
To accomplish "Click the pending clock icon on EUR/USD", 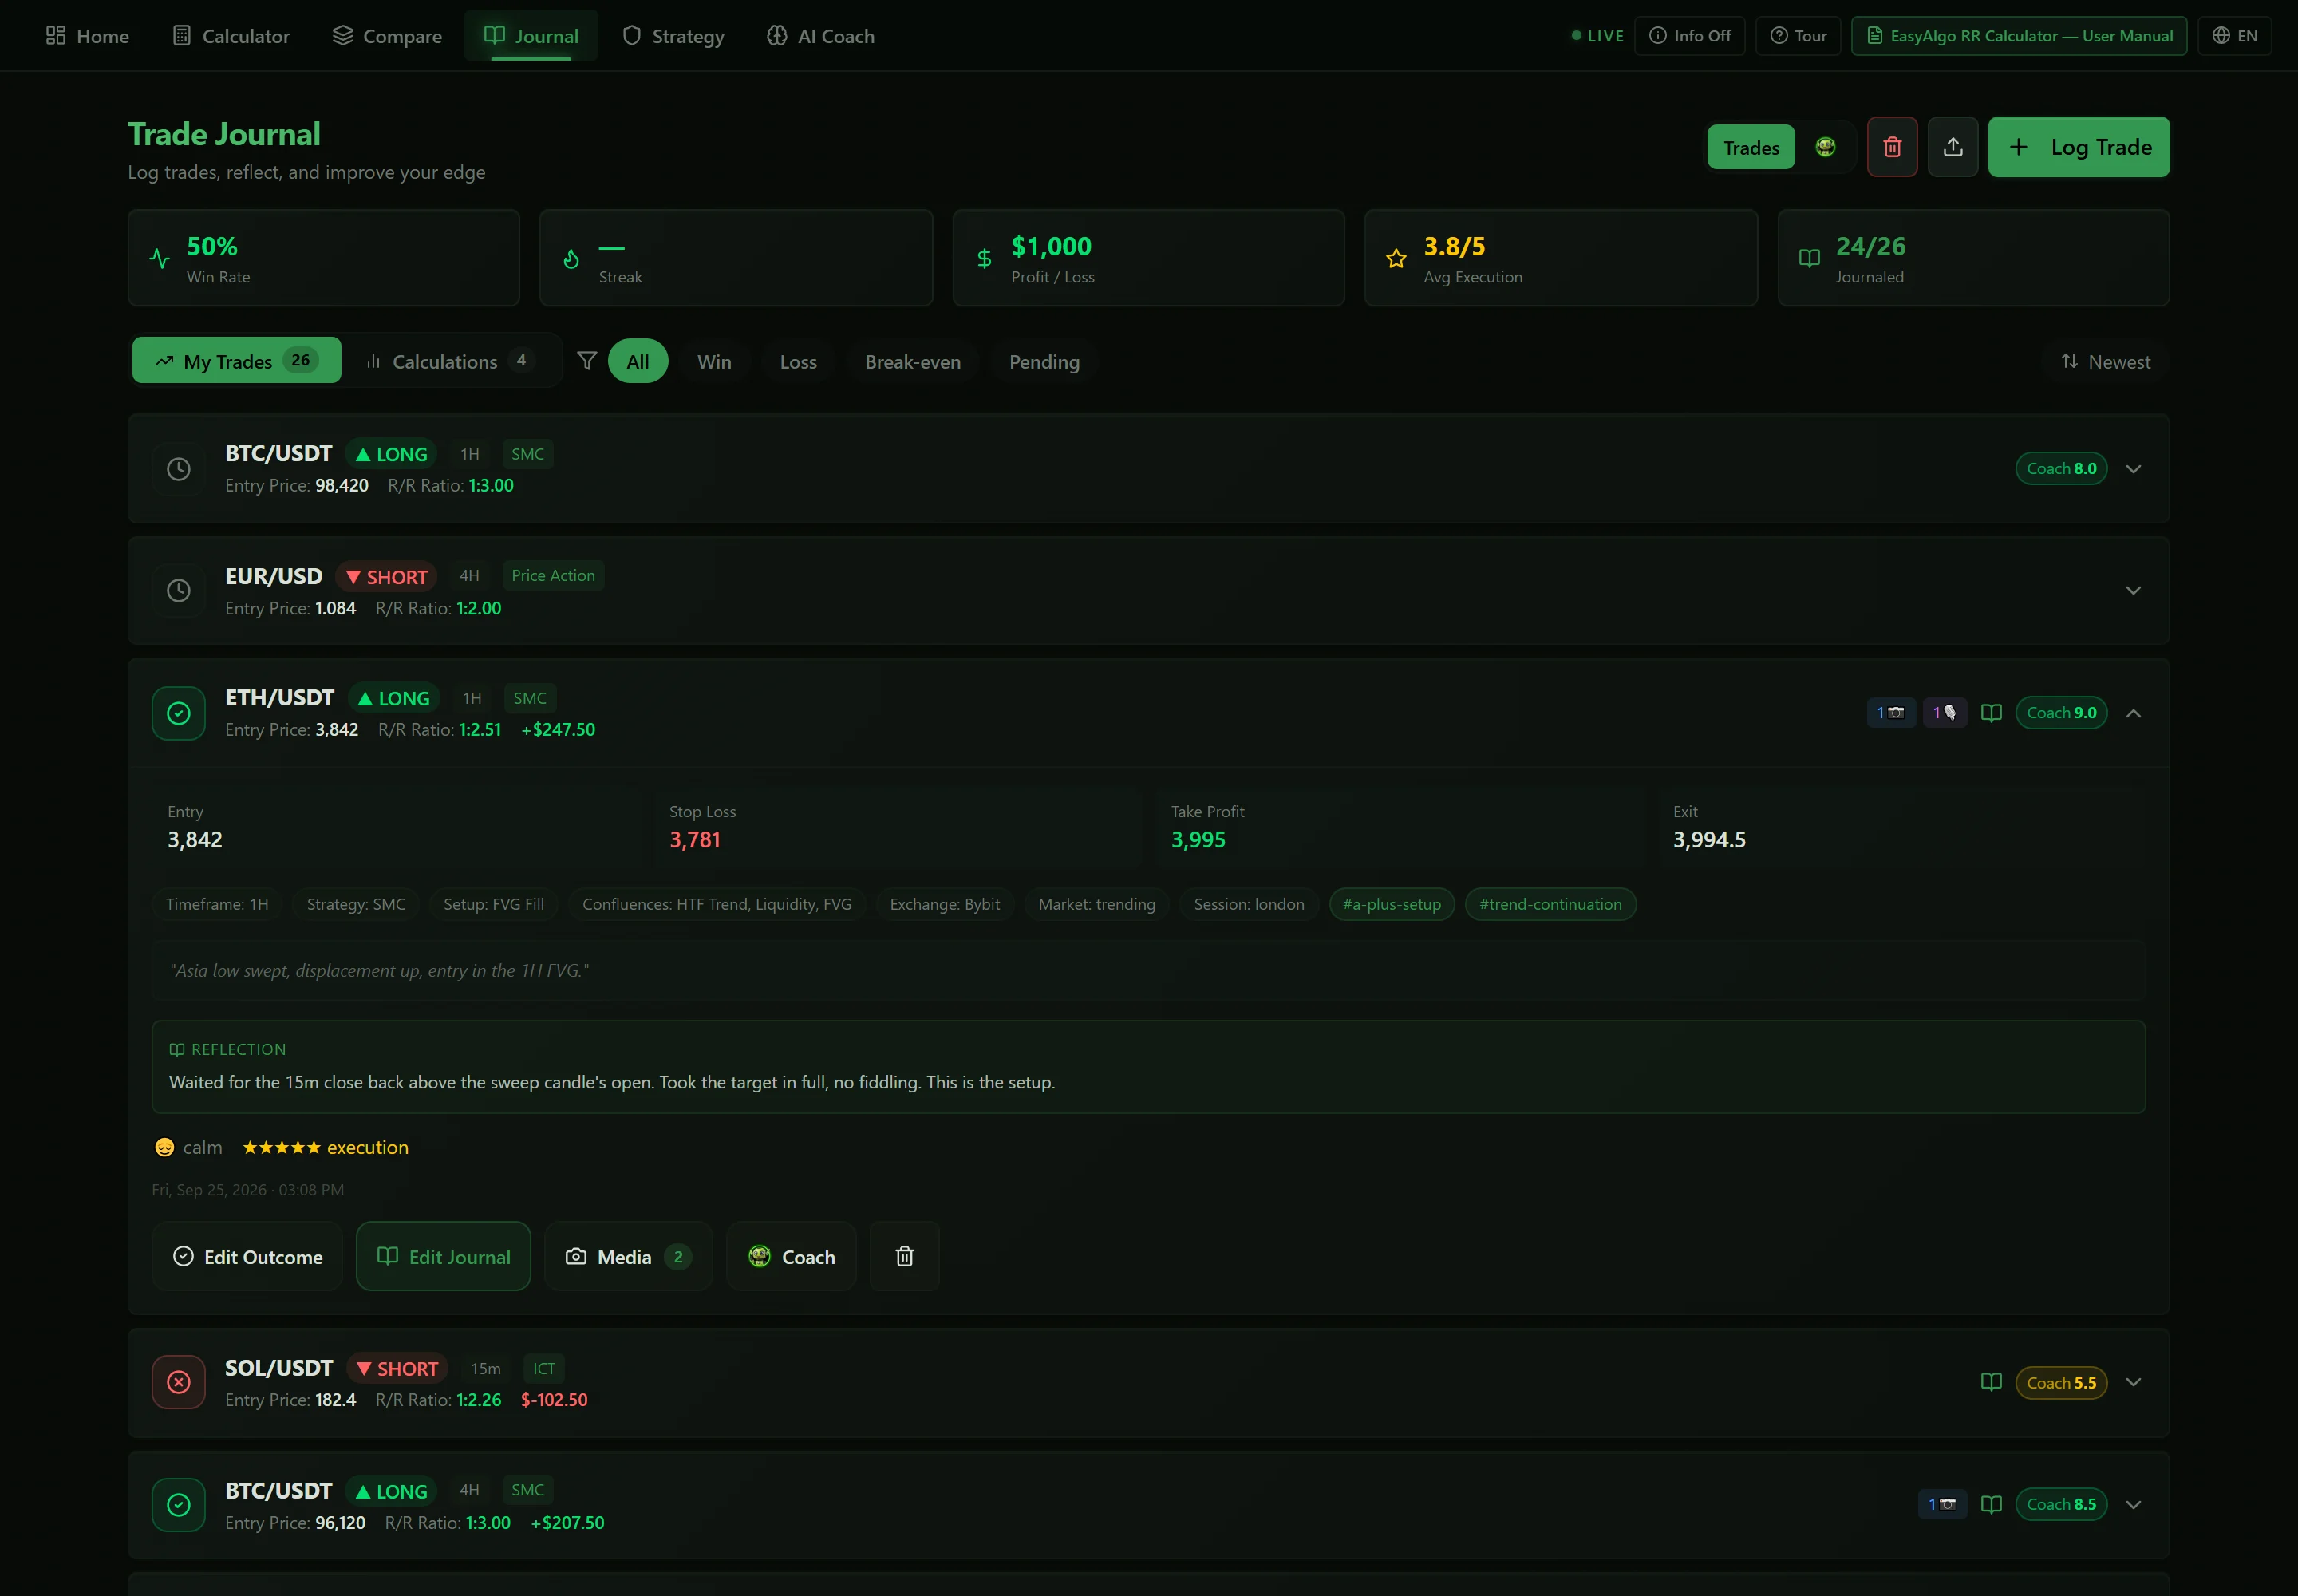I will click(179, 590).
